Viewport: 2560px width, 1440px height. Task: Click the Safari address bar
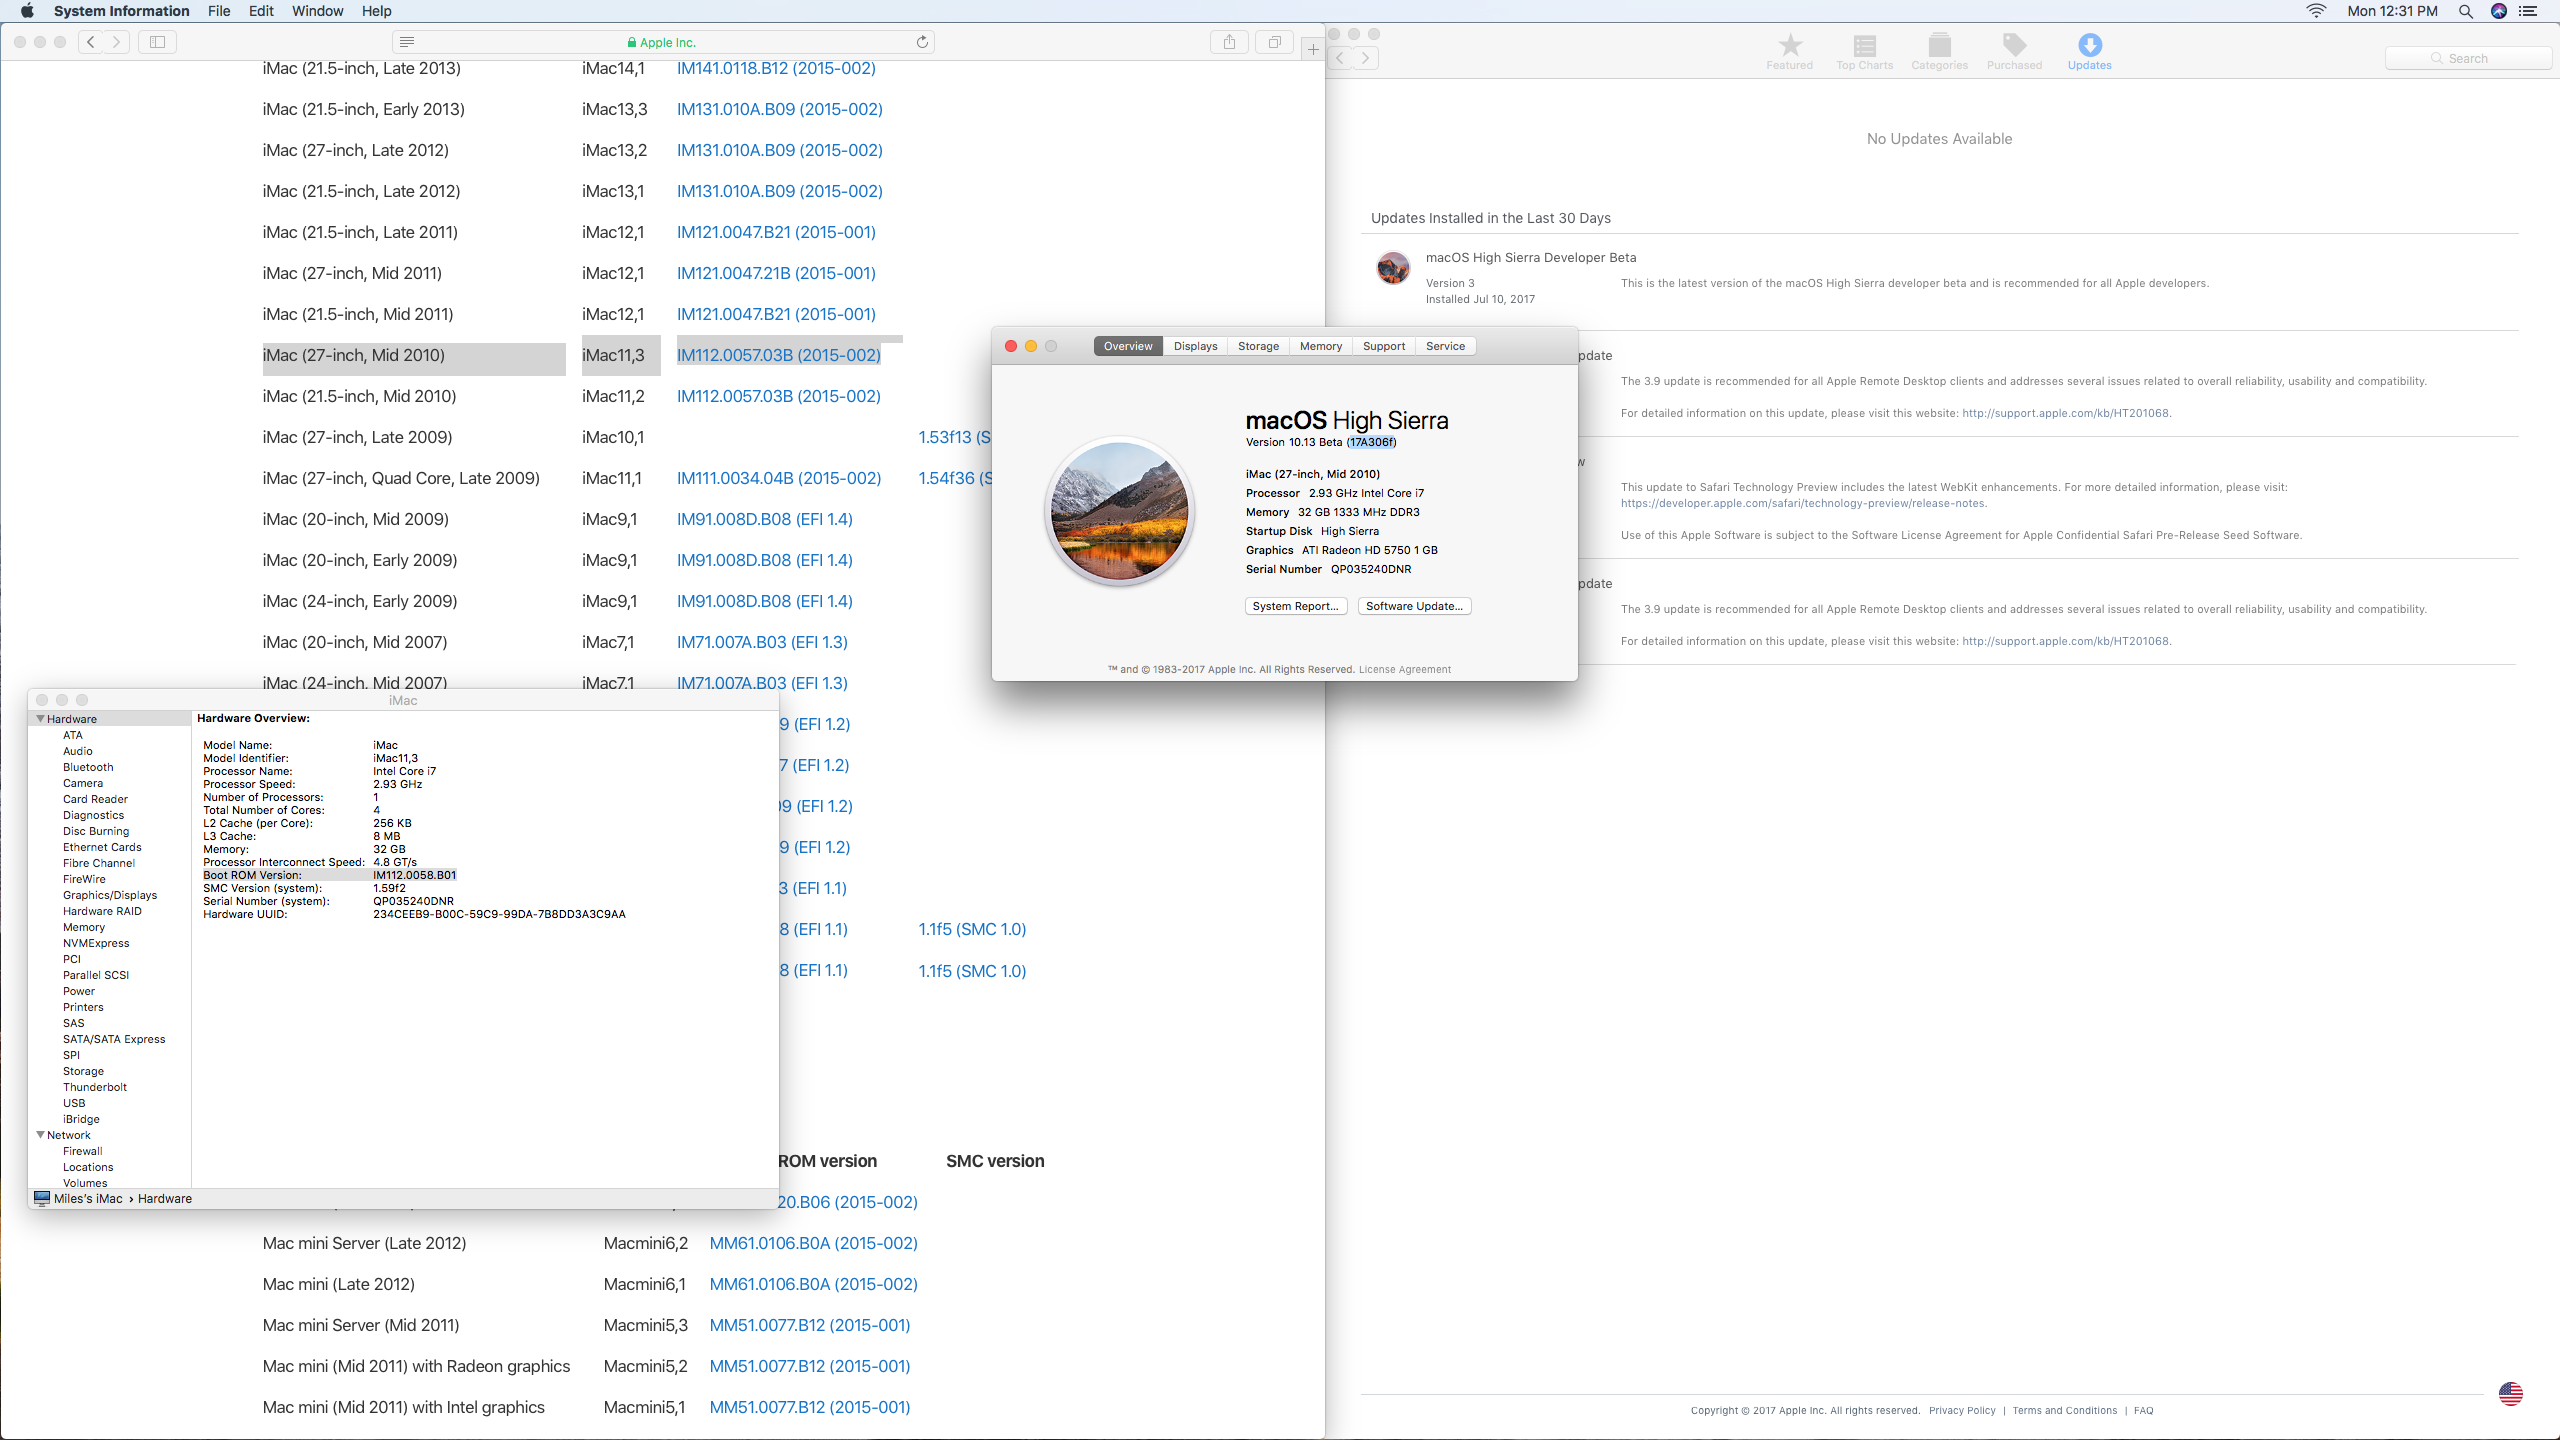tap(663, 42)
